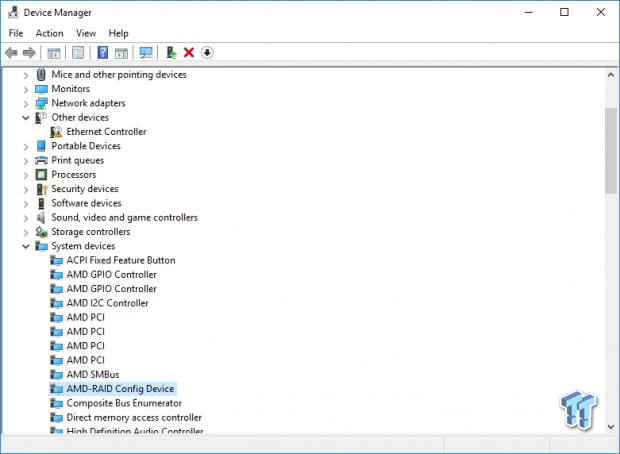Click the System devices folder icon
Screen dimensions: 620x454
click(x=41, y=246)
